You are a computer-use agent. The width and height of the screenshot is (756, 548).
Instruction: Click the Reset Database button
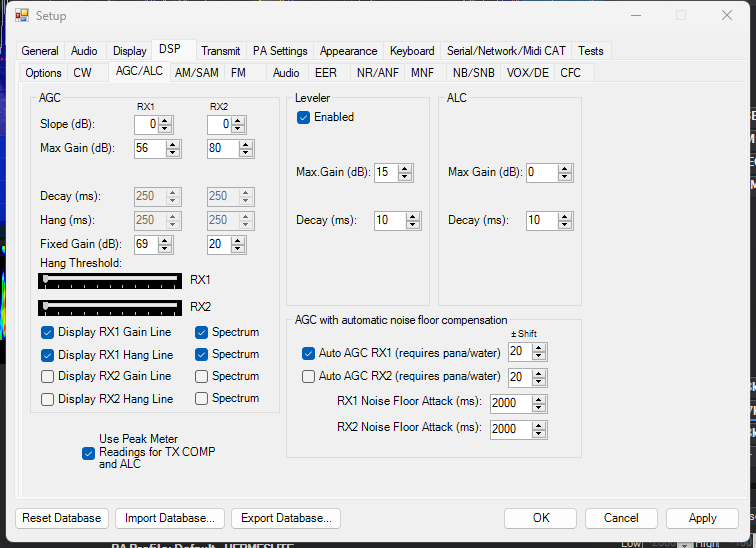(62, 518)
